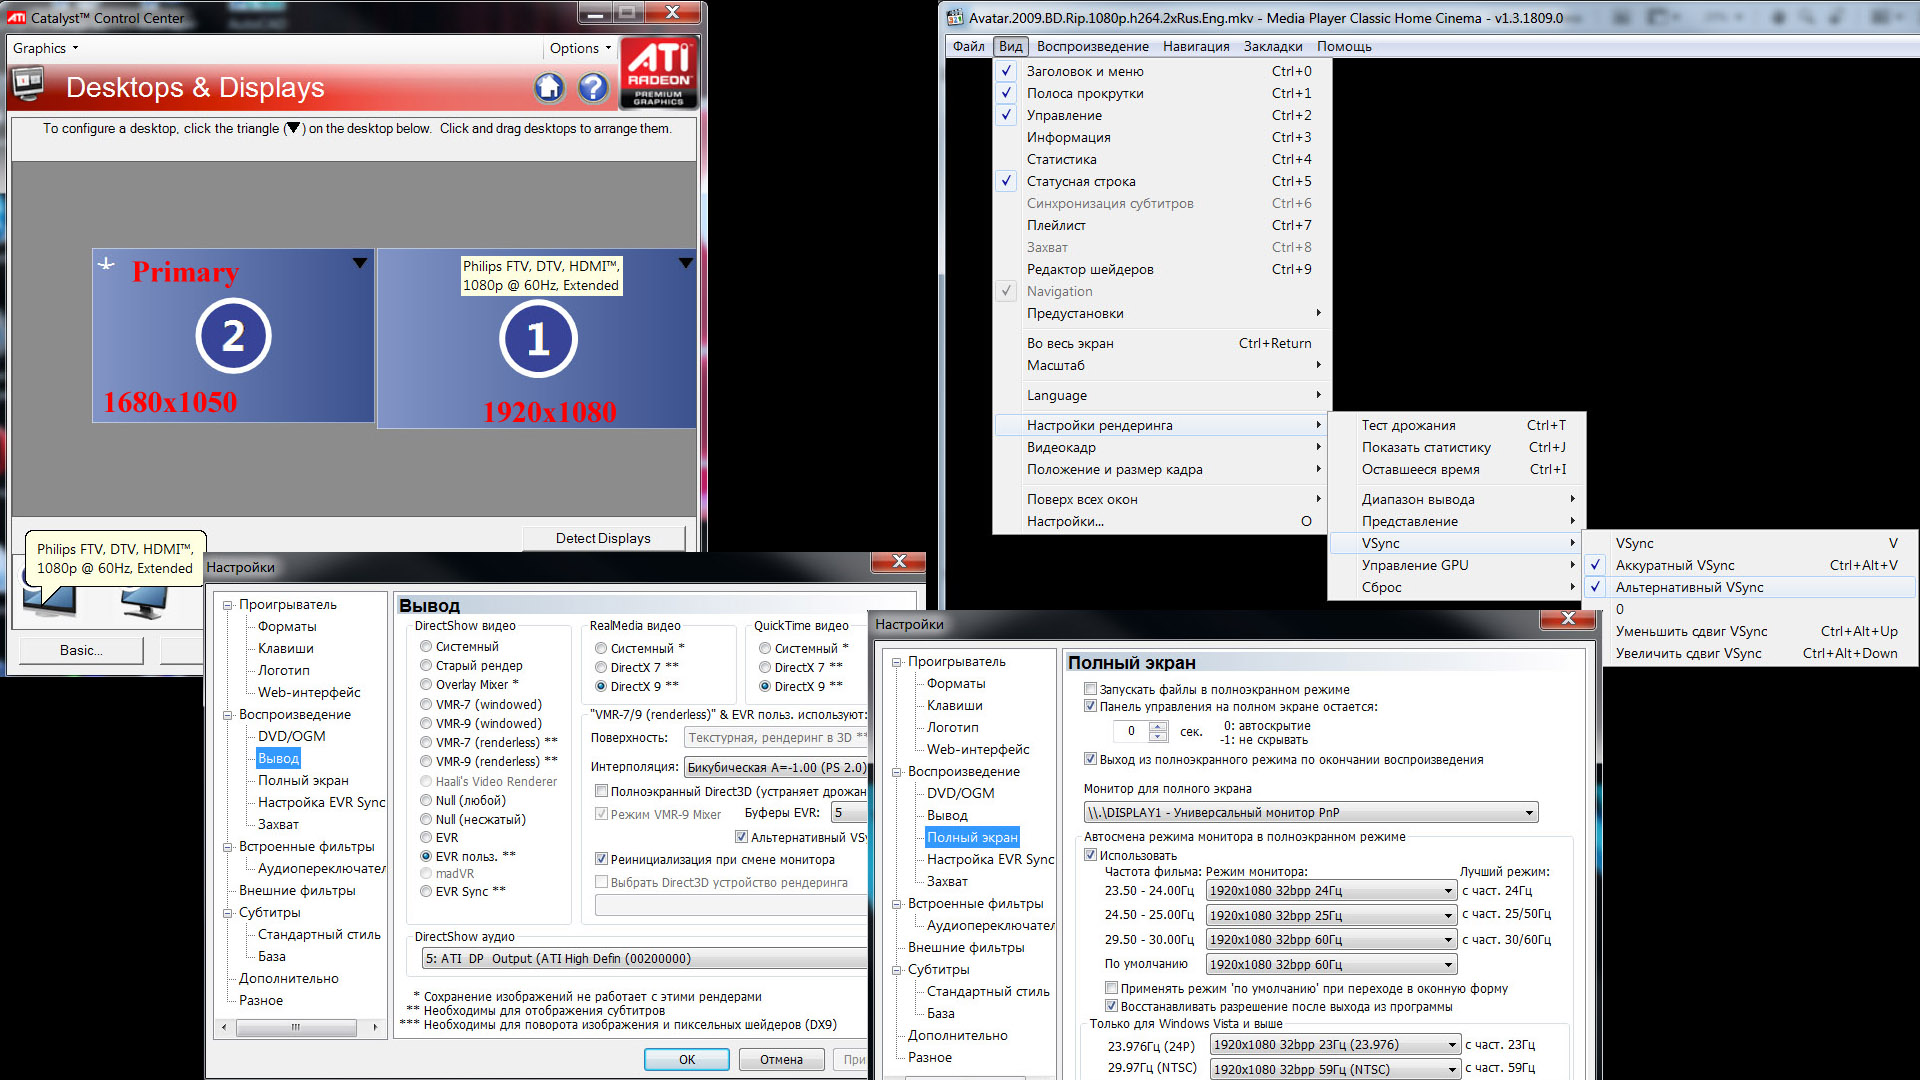
Task: Click triangle on Primary desktop 2
Action: click(x=360, y=263)
